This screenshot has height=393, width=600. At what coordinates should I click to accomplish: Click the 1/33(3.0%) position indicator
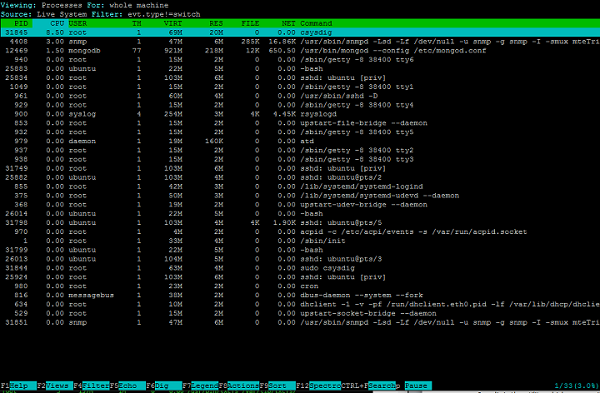pos(576,385)
